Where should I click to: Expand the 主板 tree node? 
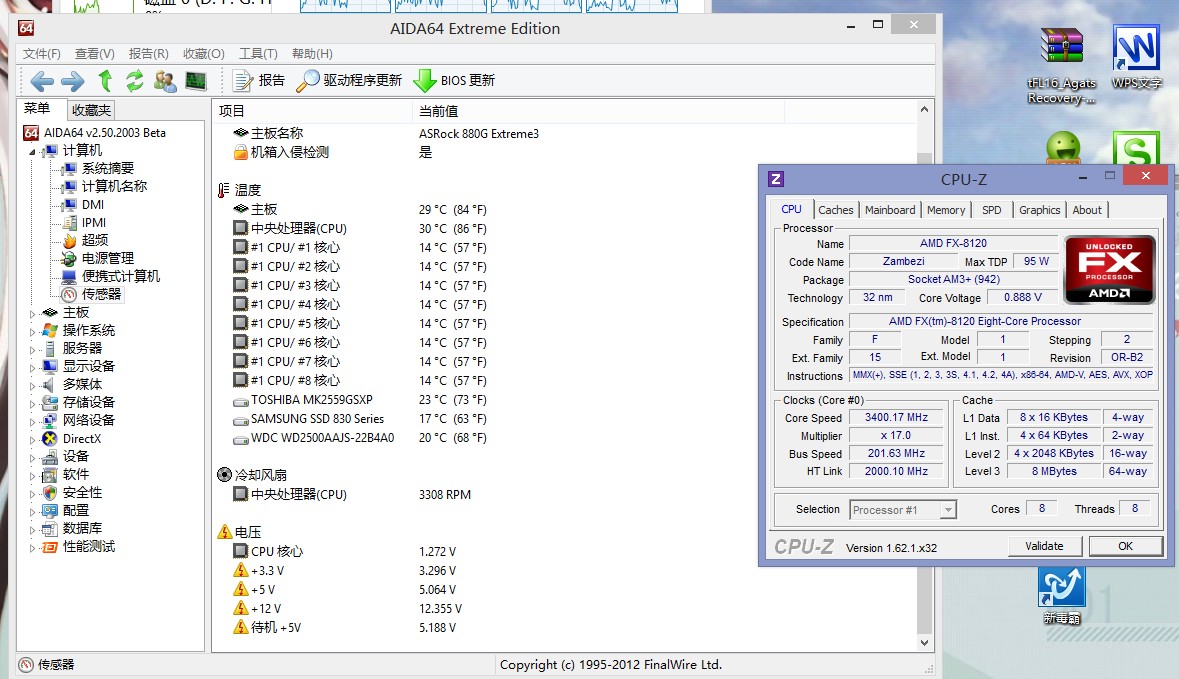point(32,313)
